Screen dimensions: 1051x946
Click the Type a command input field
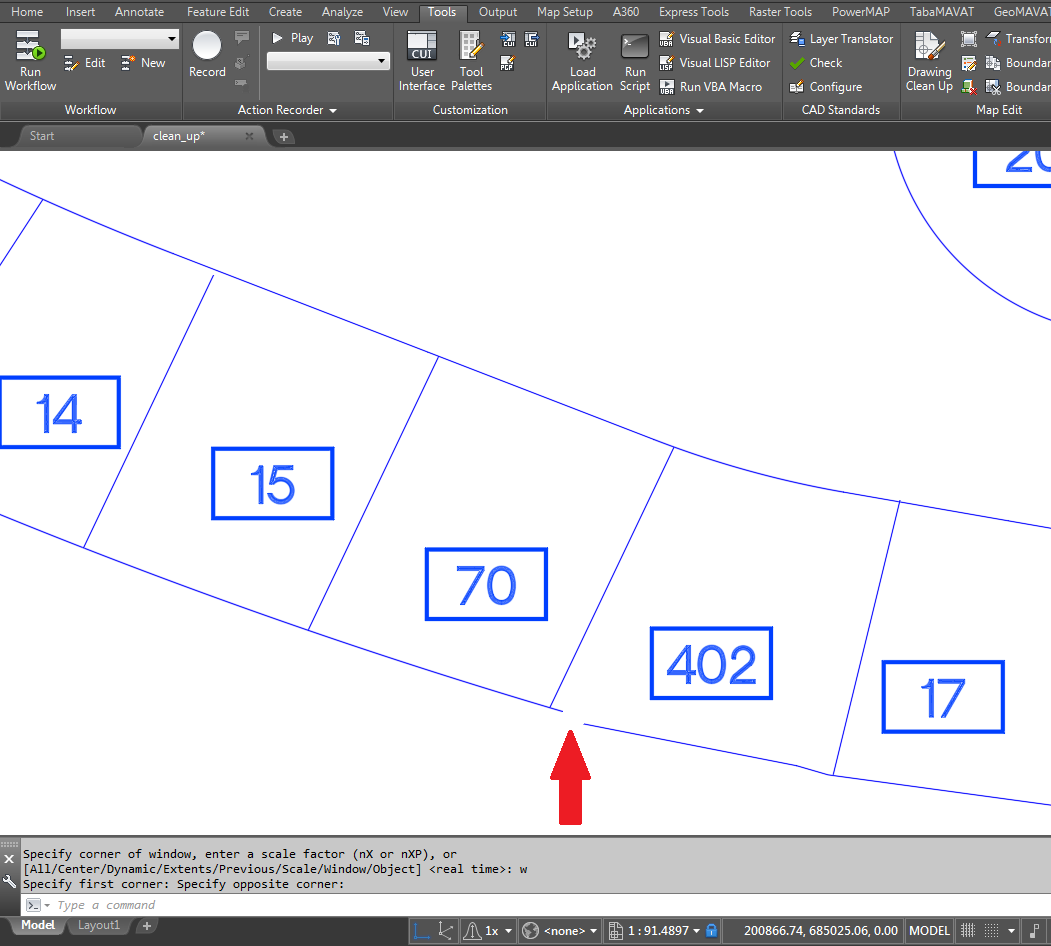536,905
